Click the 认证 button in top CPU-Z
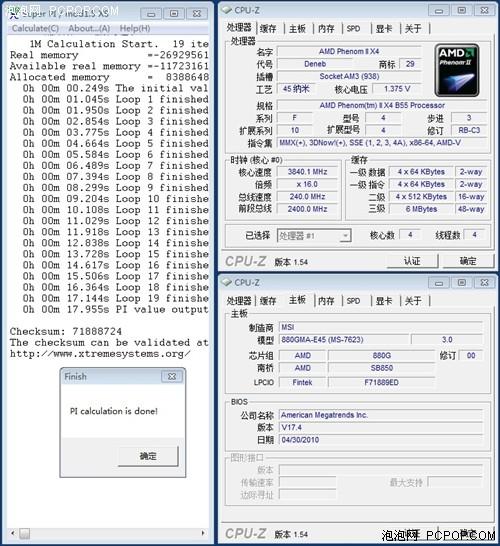Screen dimensions: 500x546 (412, 261)
